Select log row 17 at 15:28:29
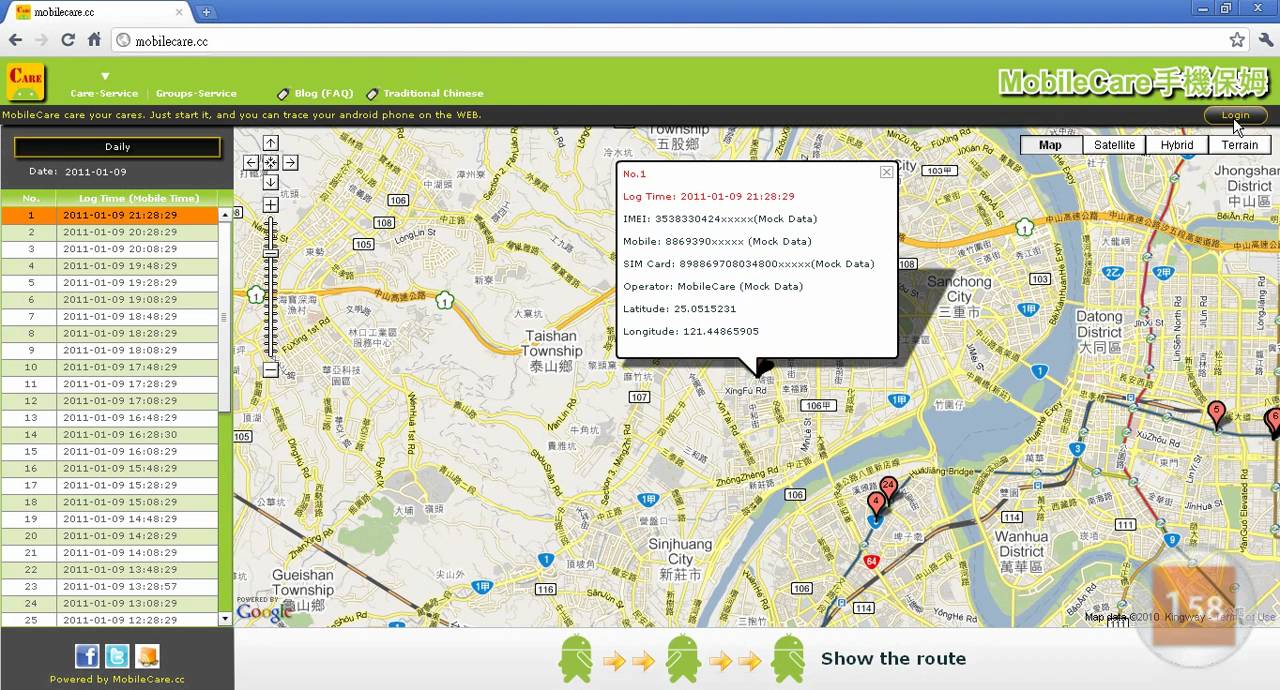1280x690 pixels. point(109,485)
